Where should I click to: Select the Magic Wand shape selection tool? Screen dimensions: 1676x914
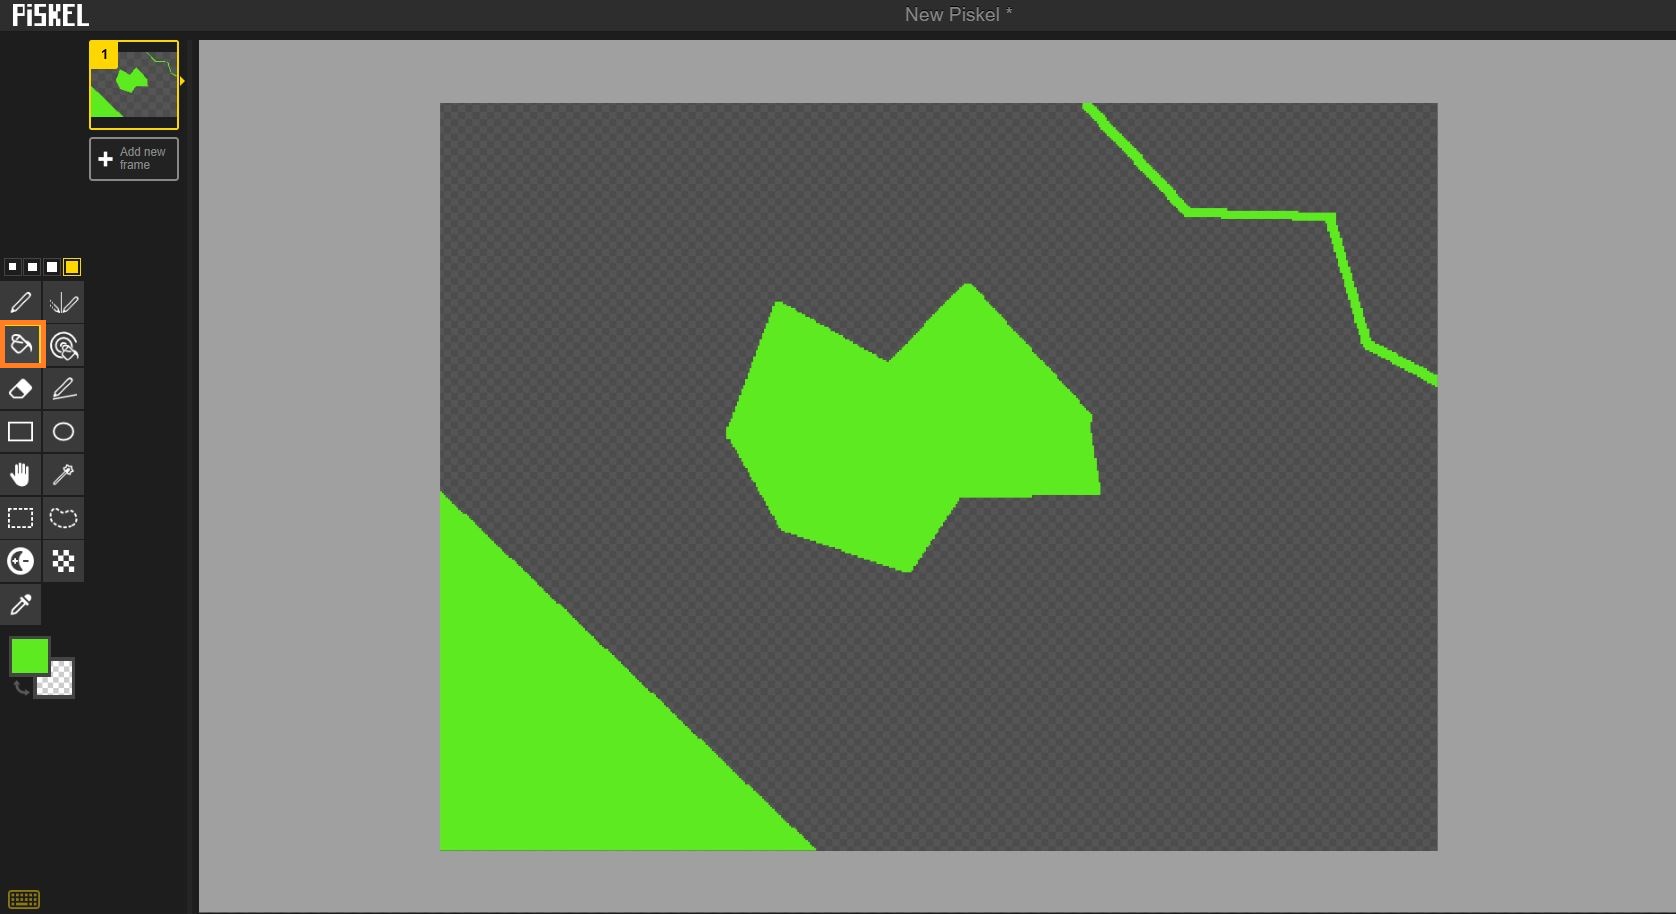click(63, 475)
